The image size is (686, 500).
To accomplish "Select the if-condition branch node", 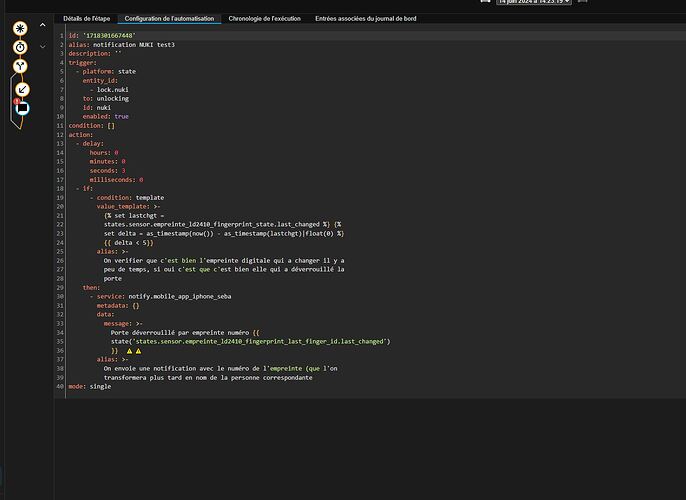I will (x=20, y=66).
